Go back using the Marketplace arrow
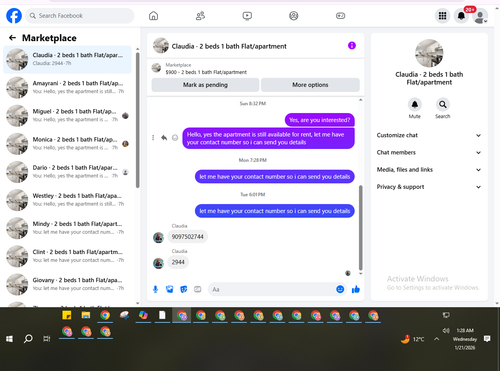The width and height of the screenshot is (500, 371). (12, 38)
